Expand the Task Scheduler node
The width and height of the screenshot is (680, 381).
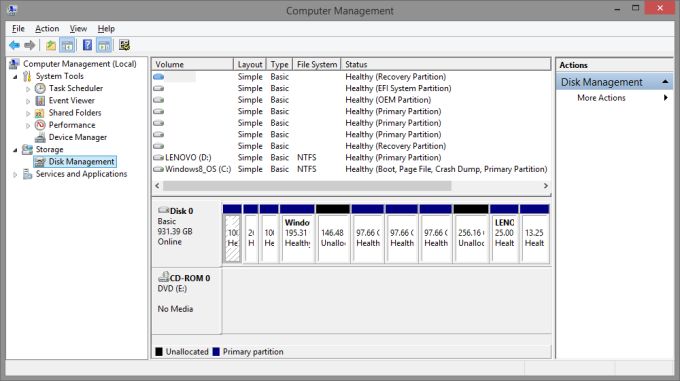[x=28, y=89]
